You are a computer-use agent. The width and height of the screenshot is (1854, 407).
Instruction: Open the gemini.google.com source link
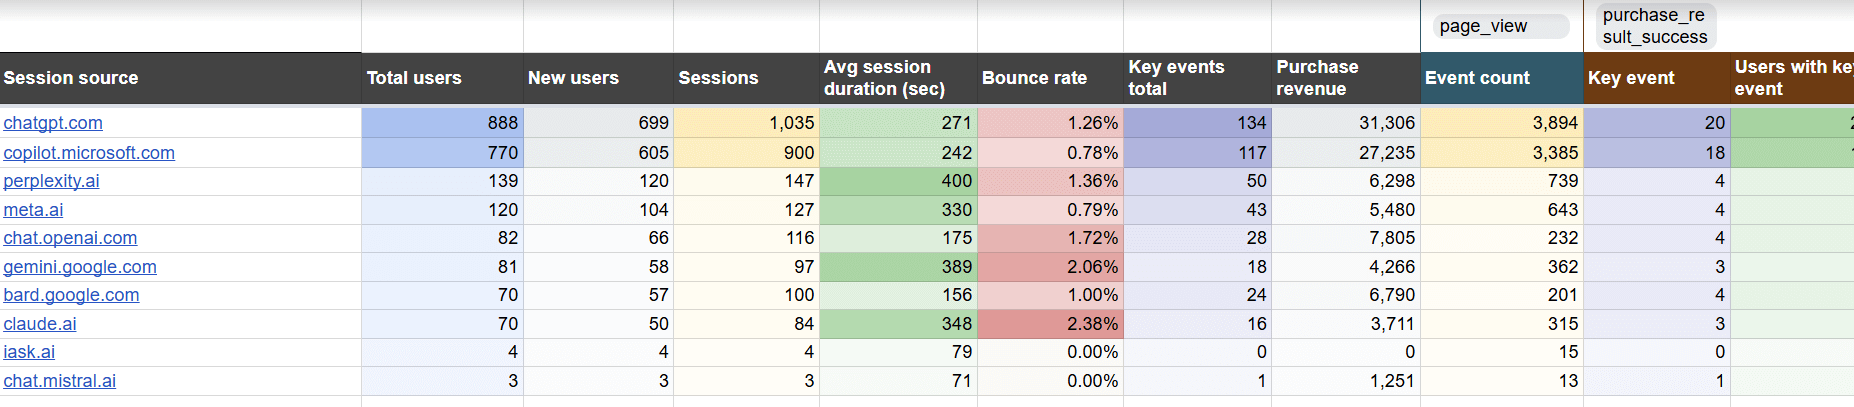(x=80, y=267)
